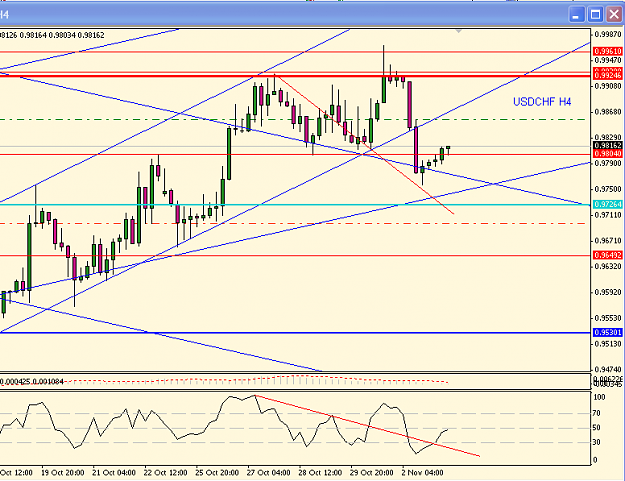
Task: Click the oscillator level 100 label
Action: (599, 397)
